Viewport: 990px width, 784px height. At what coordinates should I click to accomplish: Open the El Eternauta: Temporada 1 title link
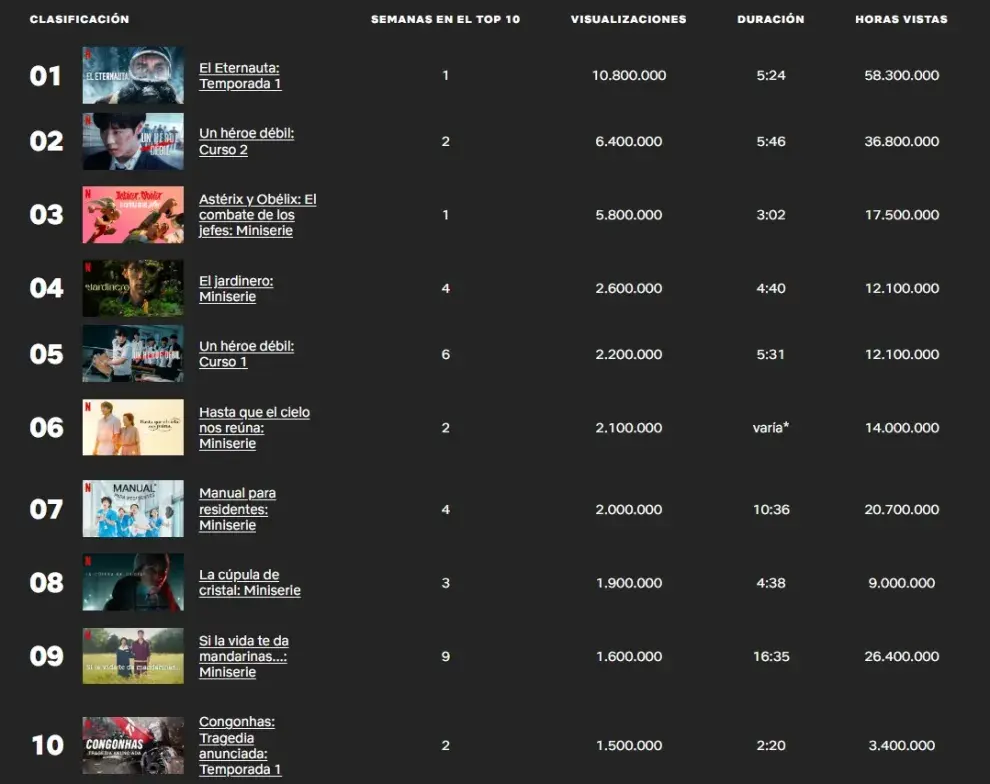point(240,76)
